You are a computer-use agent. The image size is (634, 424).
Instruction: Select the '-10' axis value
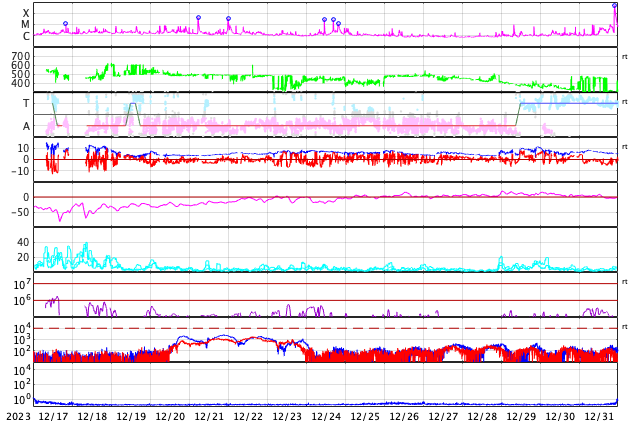point(20,171)
